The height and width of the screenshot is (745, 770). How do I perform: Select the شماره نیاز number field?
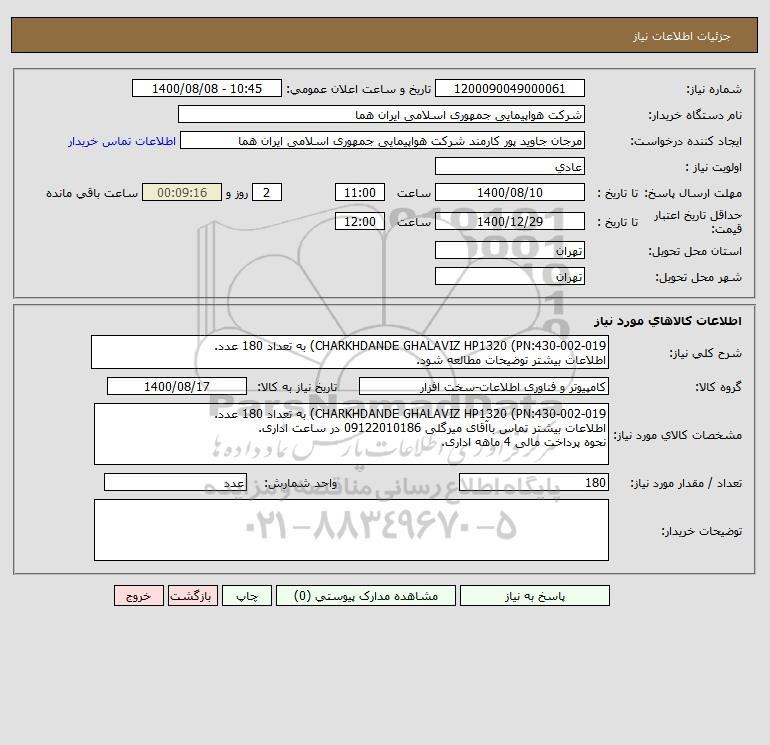coord(510,88)
